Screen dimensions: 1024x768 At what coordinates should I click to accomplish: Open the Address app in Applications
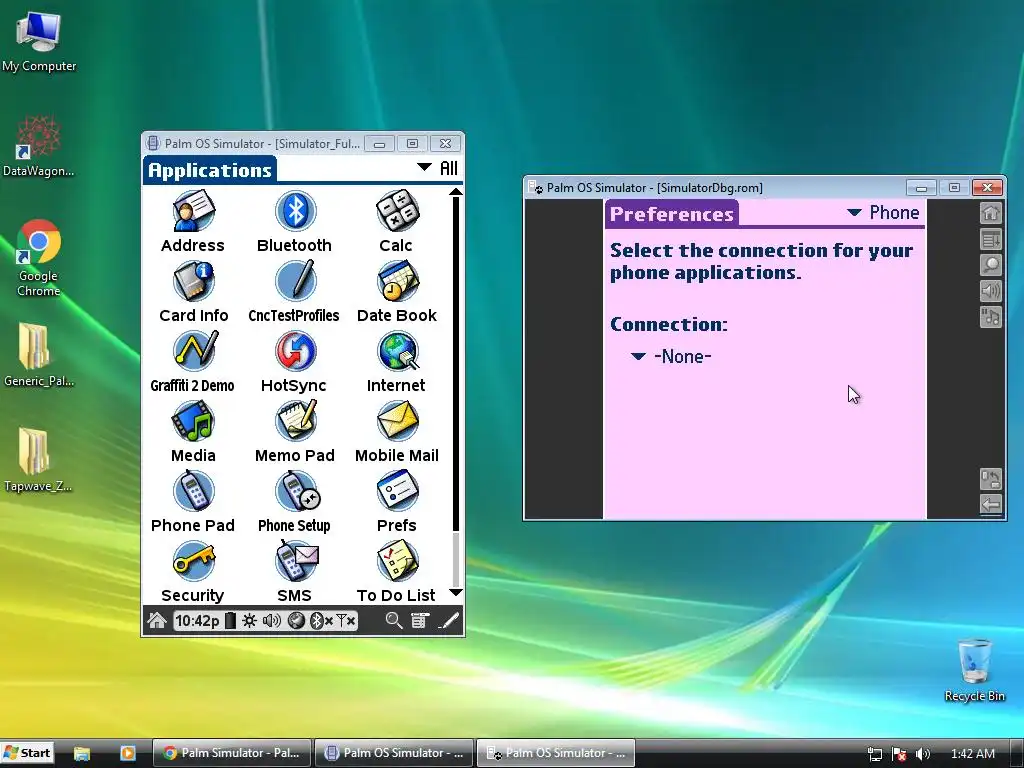pyautogui.click(x=193, y=221)
